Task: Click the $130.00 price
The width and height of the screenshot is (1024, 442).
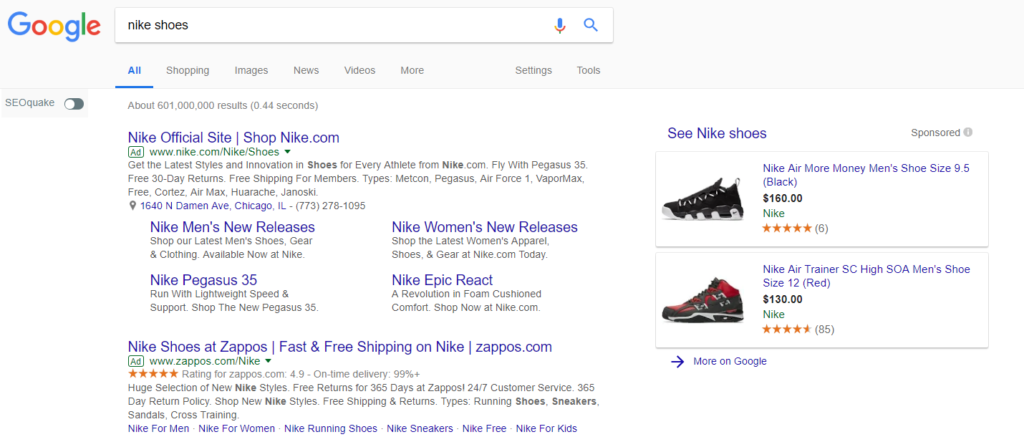Action: click(x=783, y=300)
